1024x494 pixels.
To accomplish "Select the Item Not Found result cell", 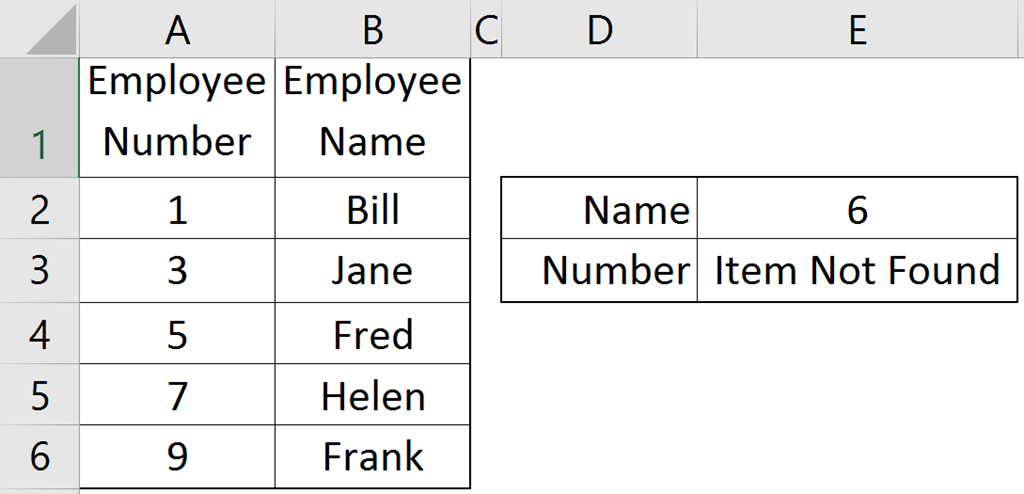I will pyautogui.click(x=857, y=270).
